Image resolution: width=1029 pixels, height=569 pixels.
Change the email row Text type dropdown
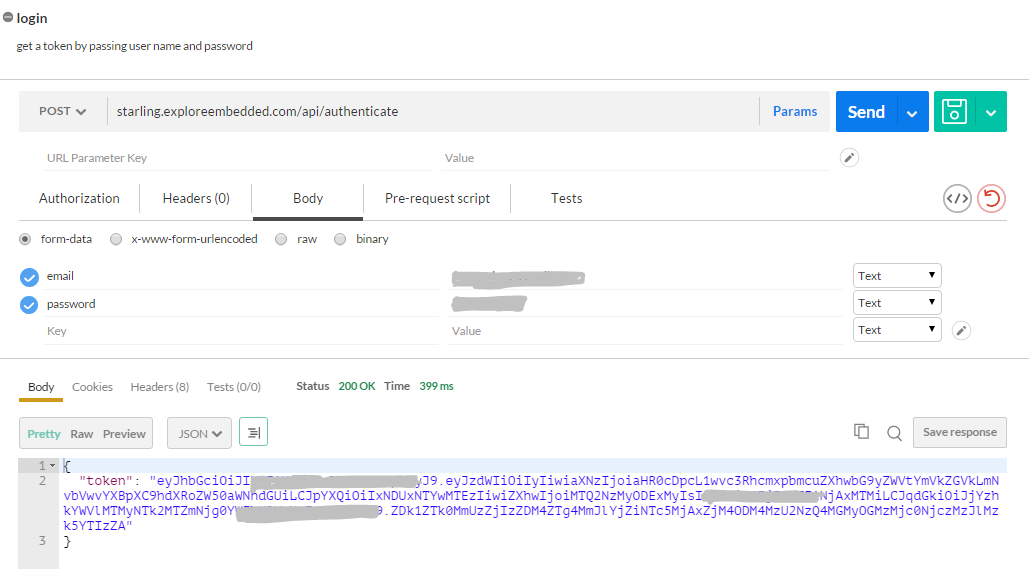pos(897,276)
